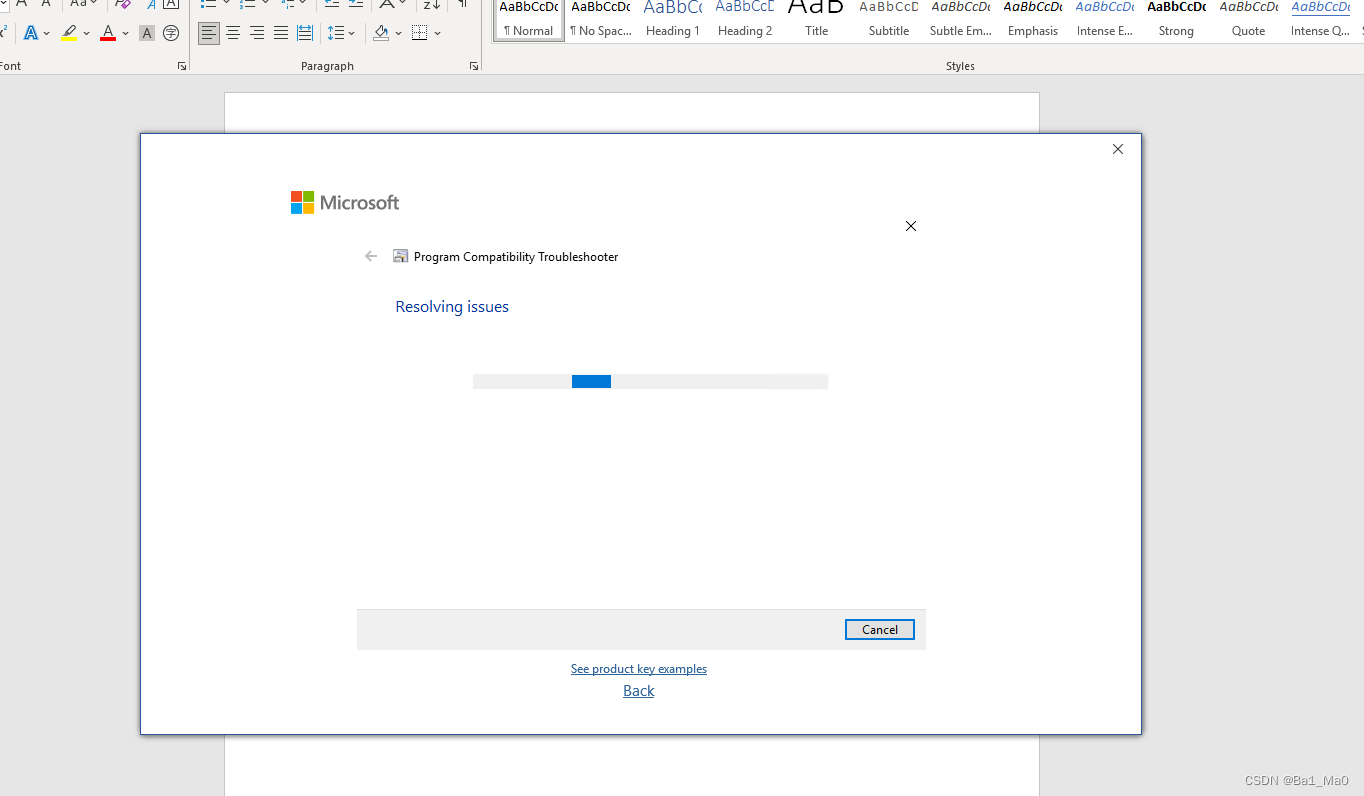Center the paragraph text

(233, 33)
